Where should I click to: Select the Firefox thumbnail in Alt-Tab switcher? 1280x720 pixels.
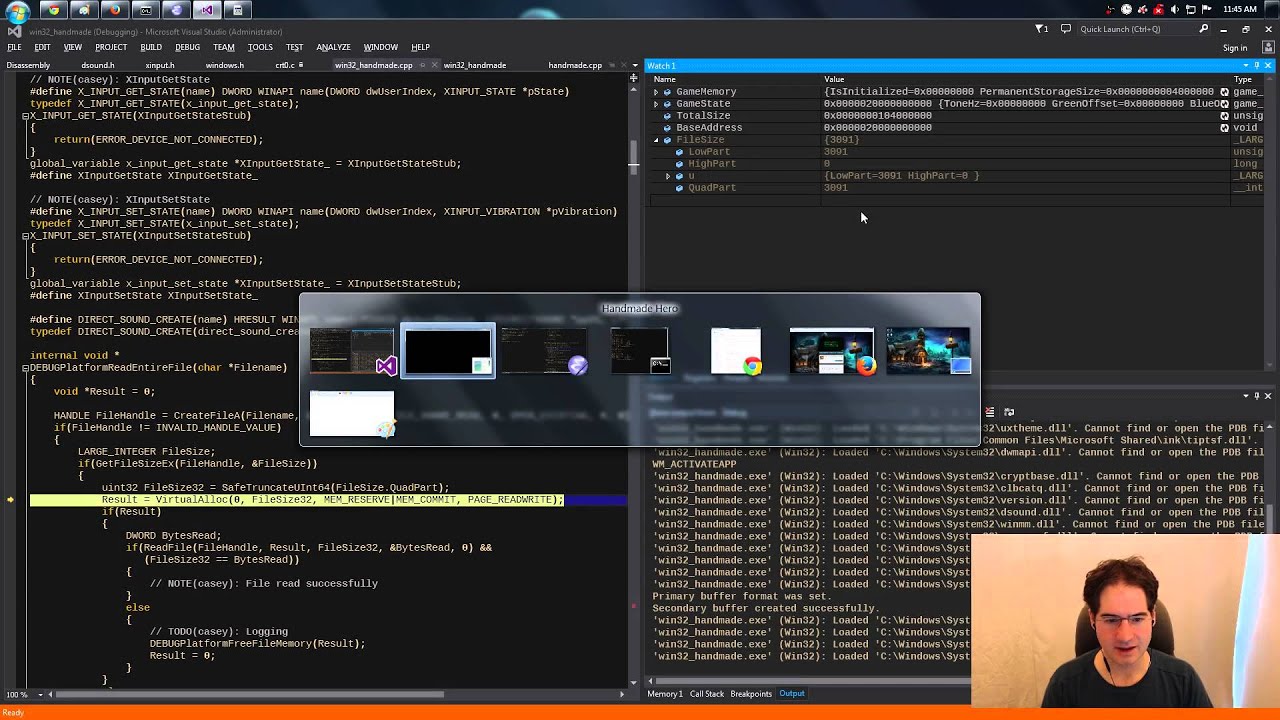832,351
